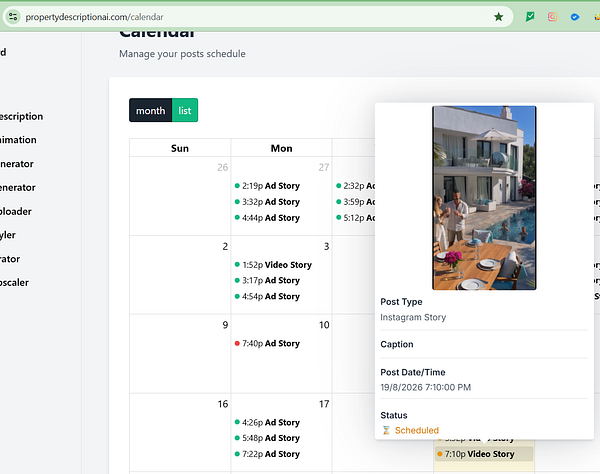Open the blue checkmark browser extension

tap(574, 17)
